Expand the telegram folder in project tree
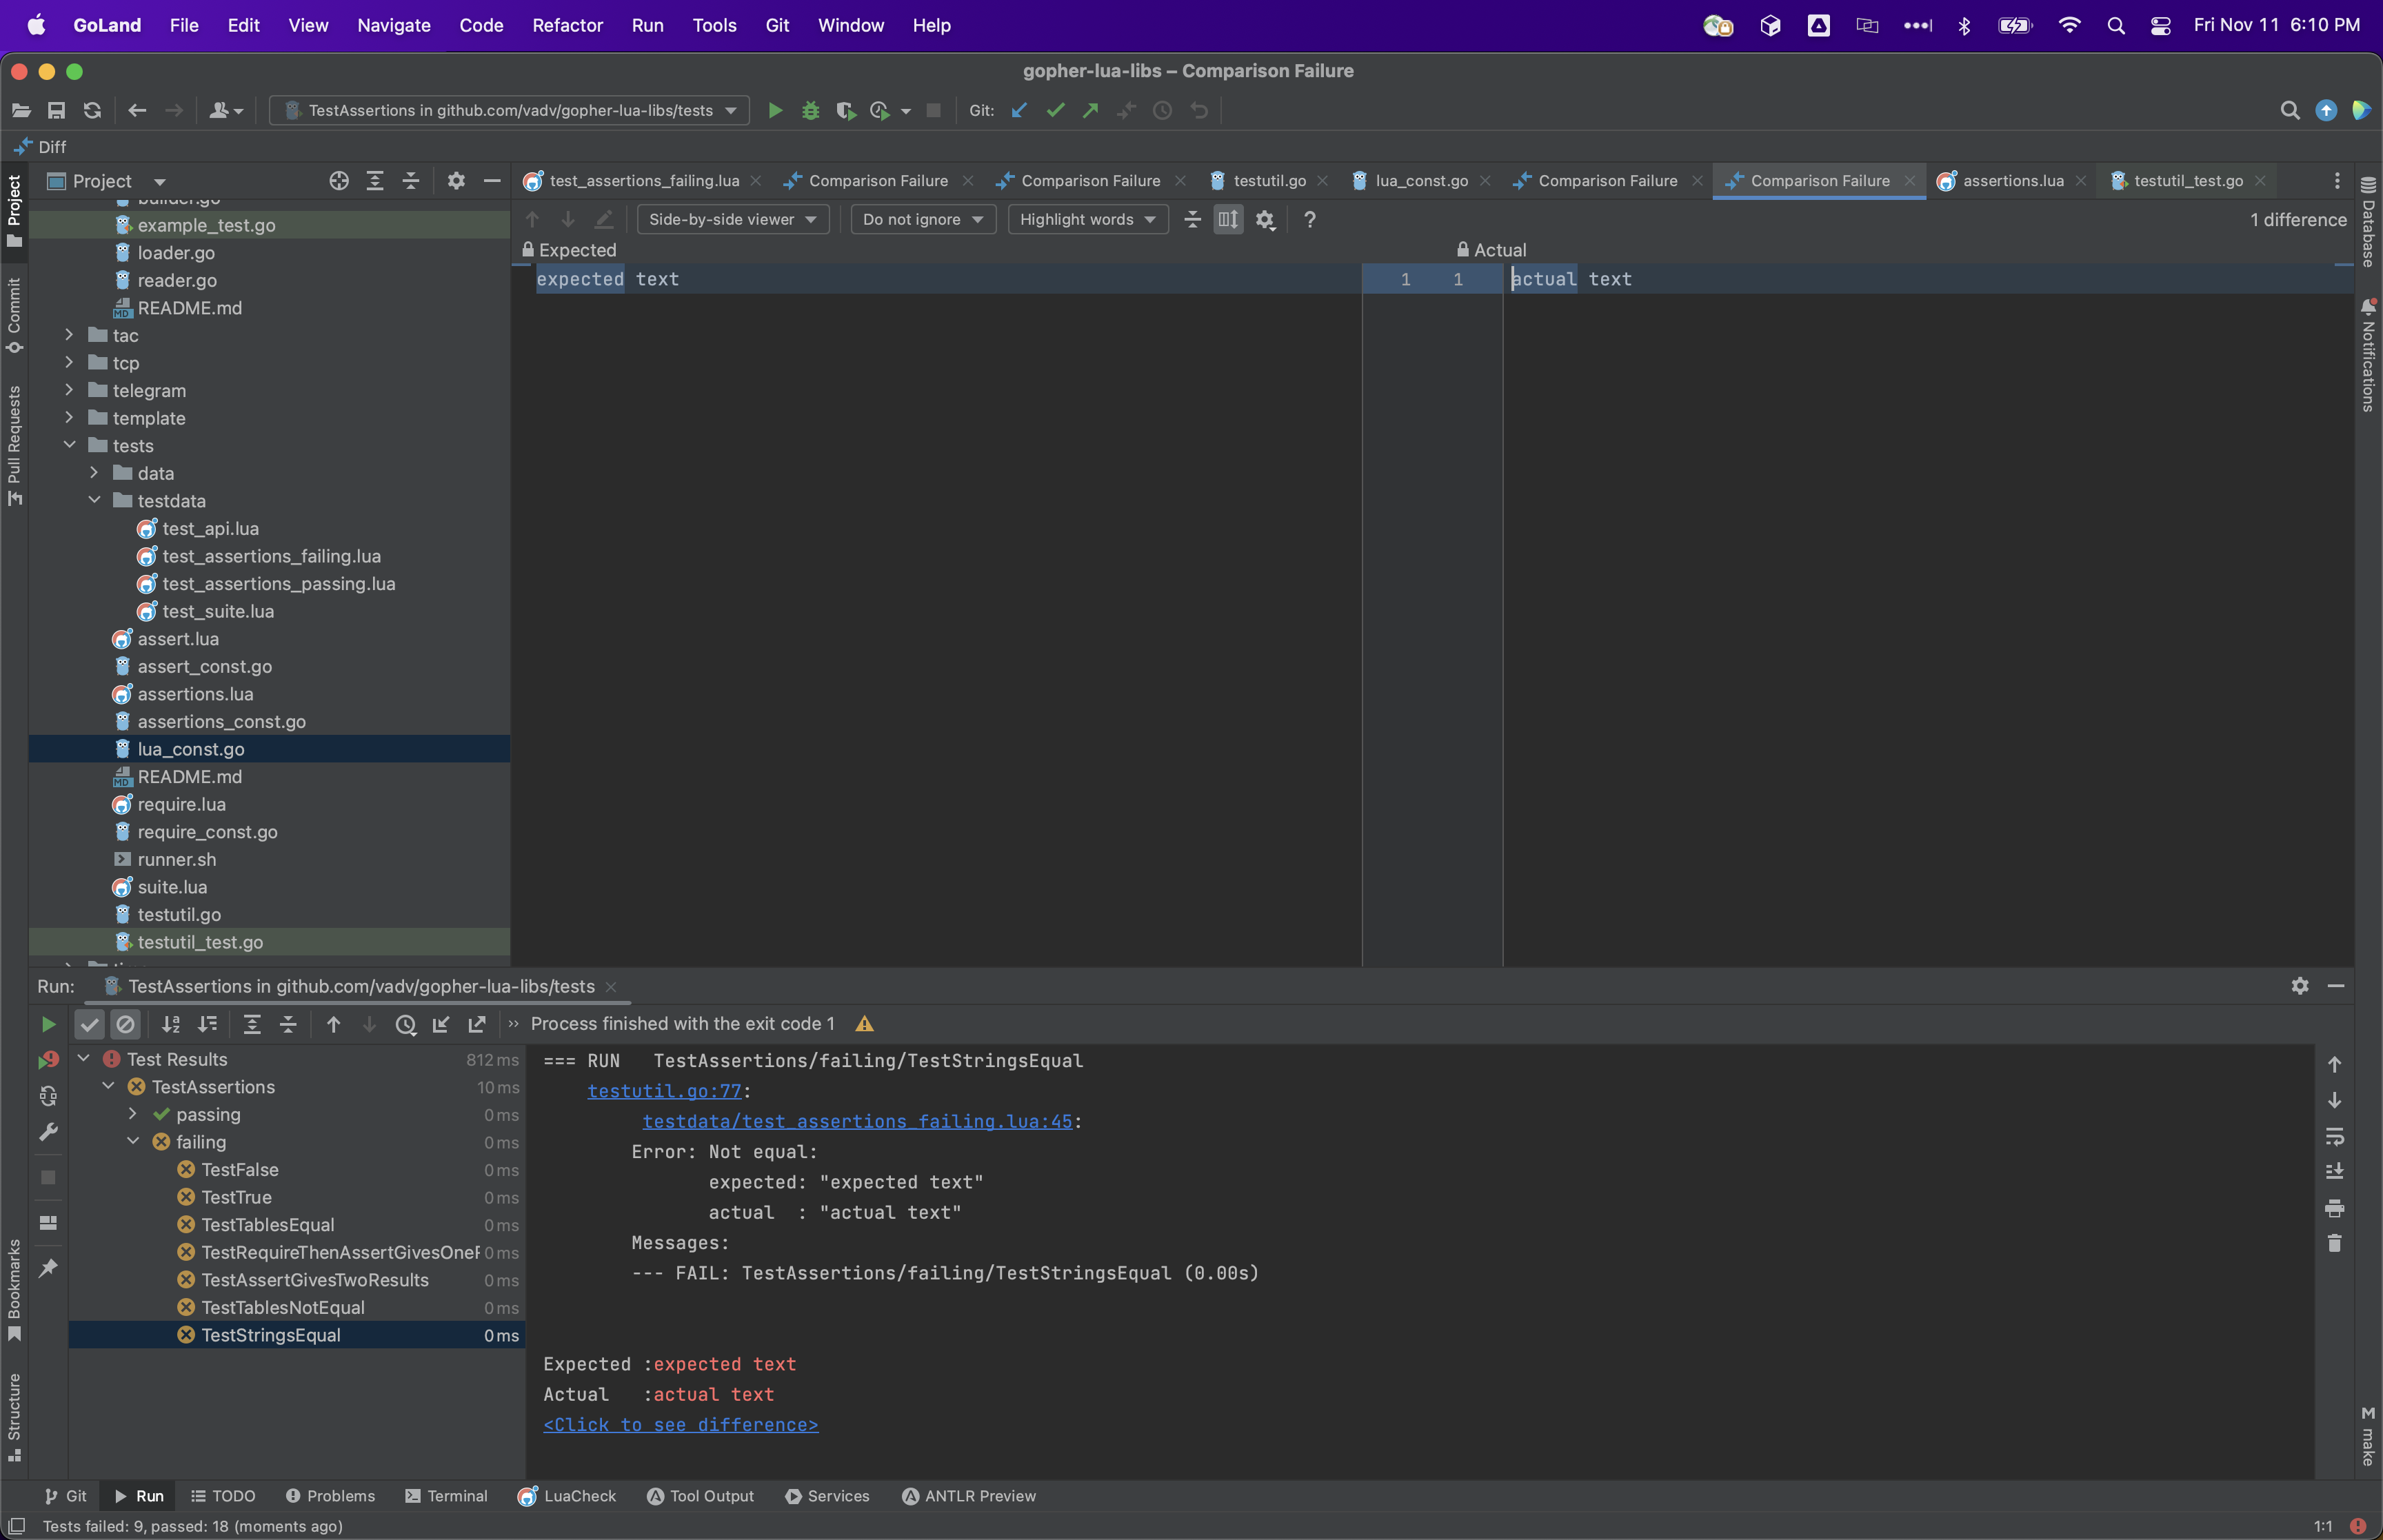The width and height of the screenshot is (2383, 1540). point(69,390)
